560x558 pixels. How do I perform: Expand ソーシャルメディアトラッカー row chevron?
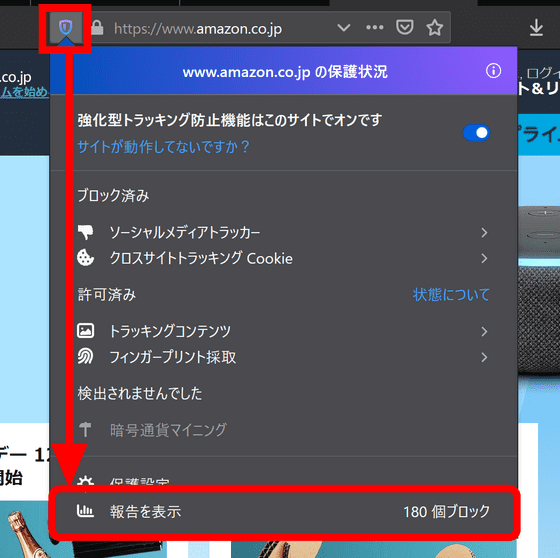(484, 233)
